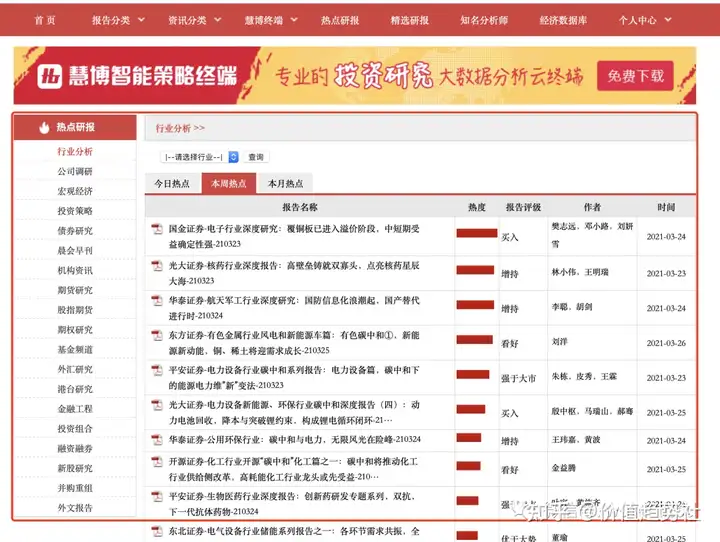
Task: Open the 请选择行业 dropdown
Action: tap(200, 157)
